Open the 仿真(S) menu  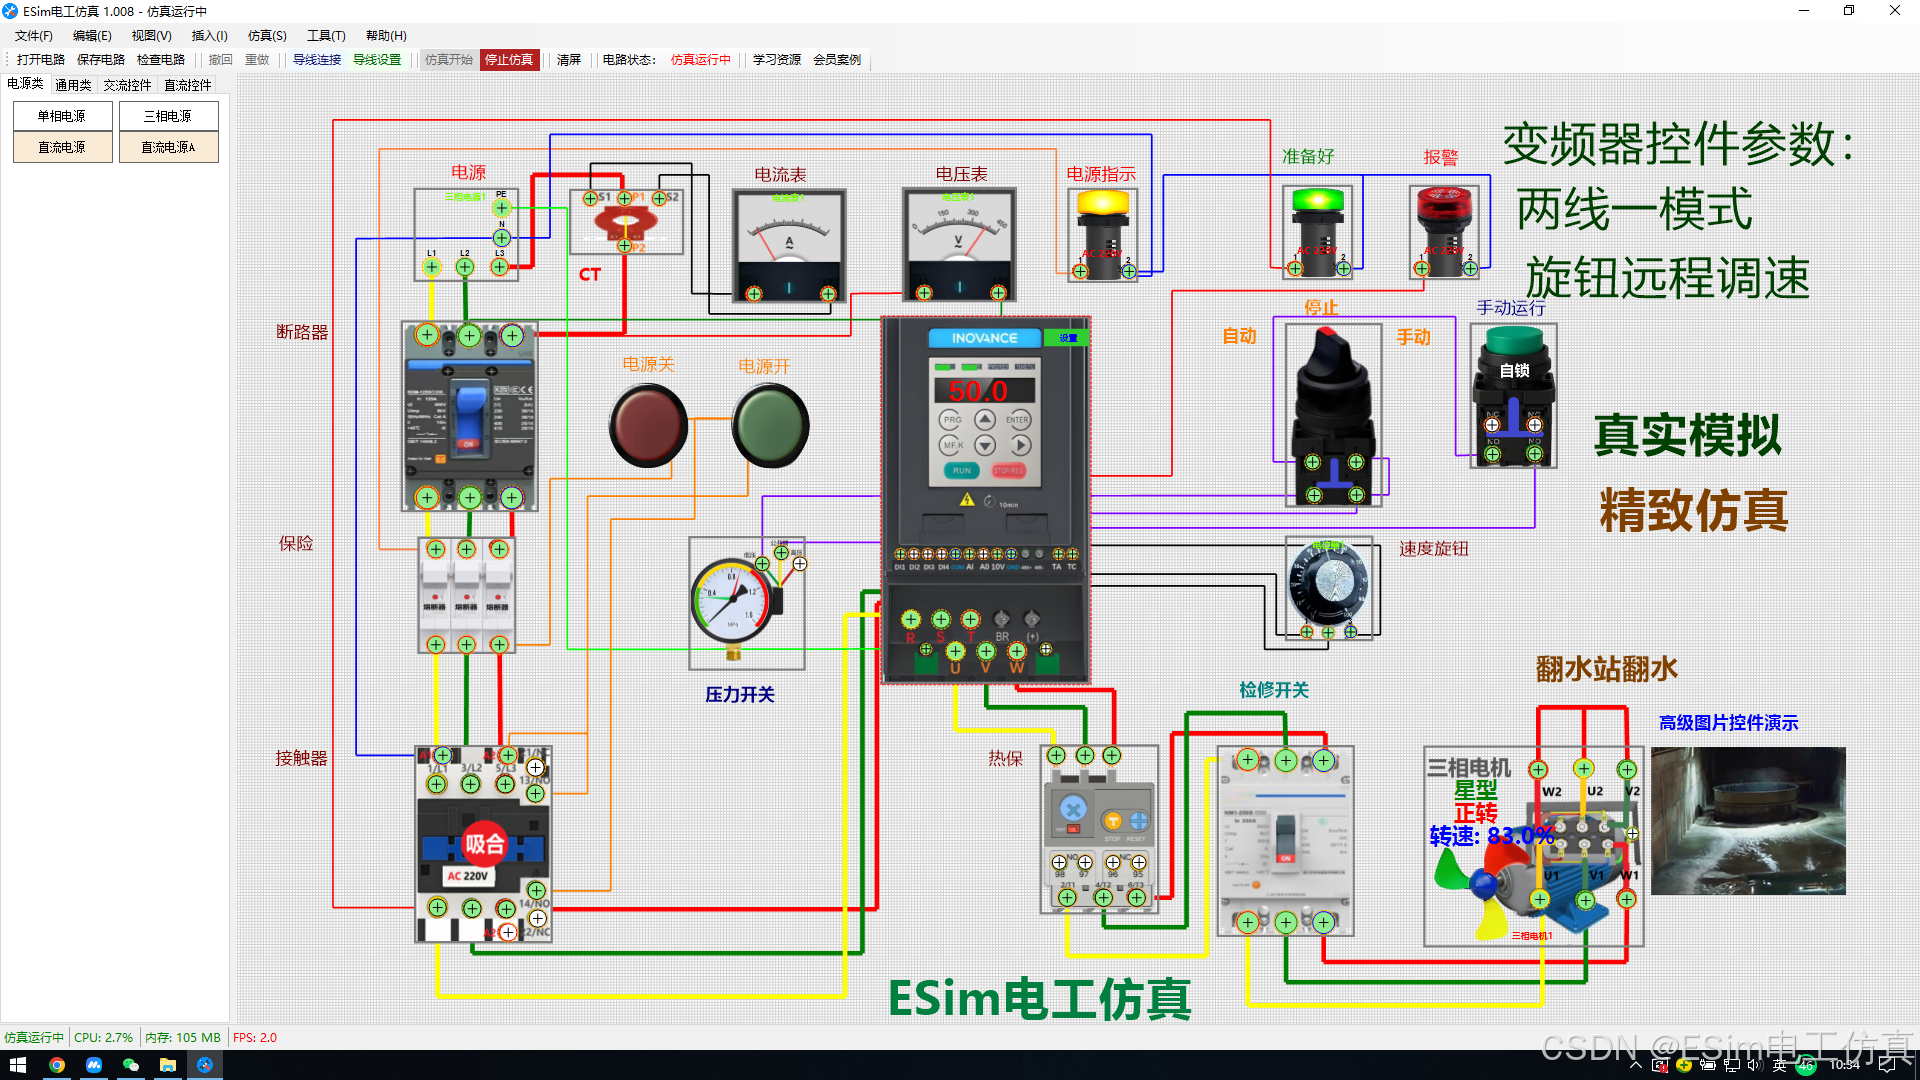pos(266,35)
